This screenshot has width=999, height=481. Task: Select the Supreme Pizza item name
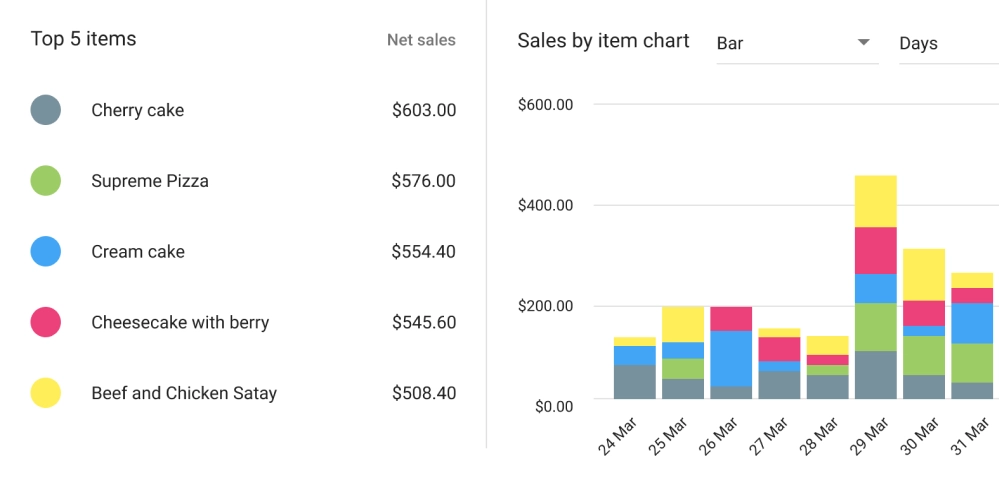(x=150, y=181)
